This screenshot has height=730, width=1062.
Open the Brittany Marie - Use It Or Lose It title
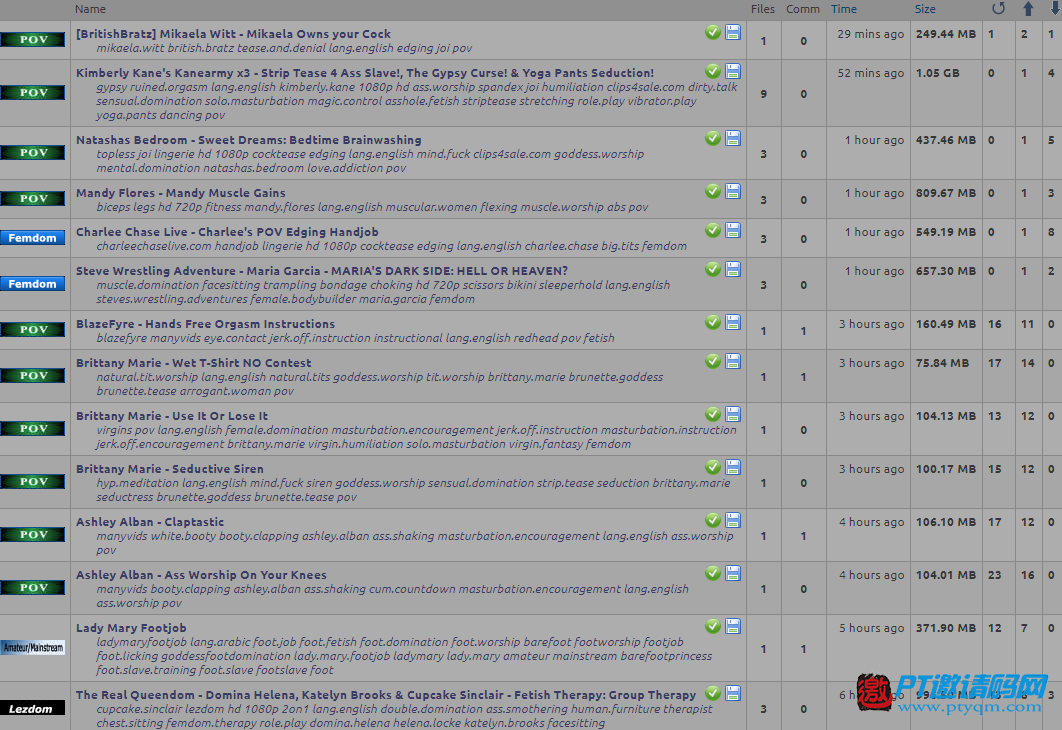[172, 416]
